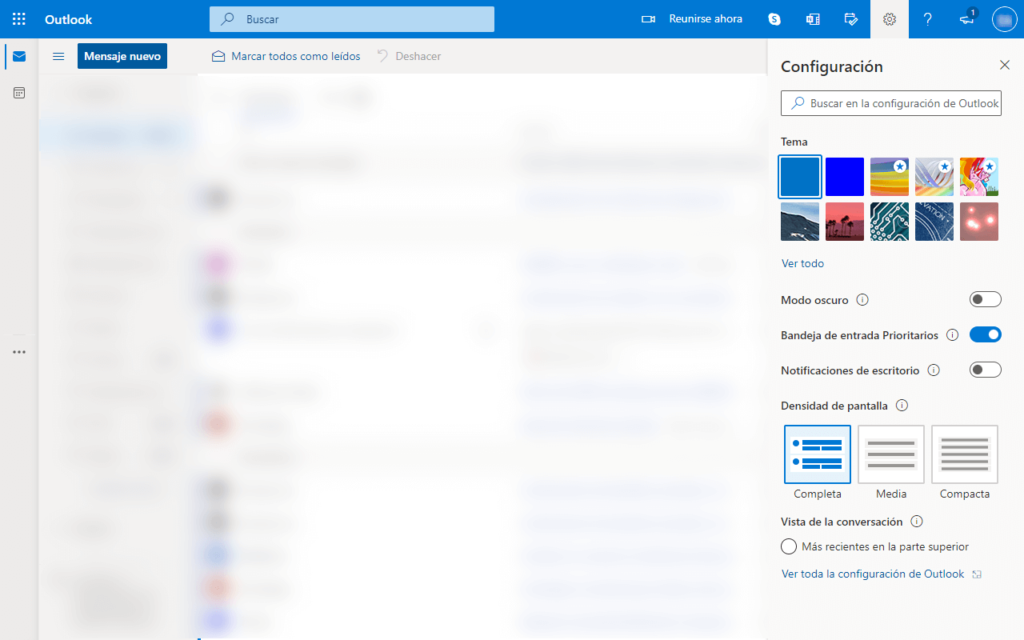1024x640 pixels.
Task: Click the My Day calendar-check icon
Action: (x=851, y=19)
